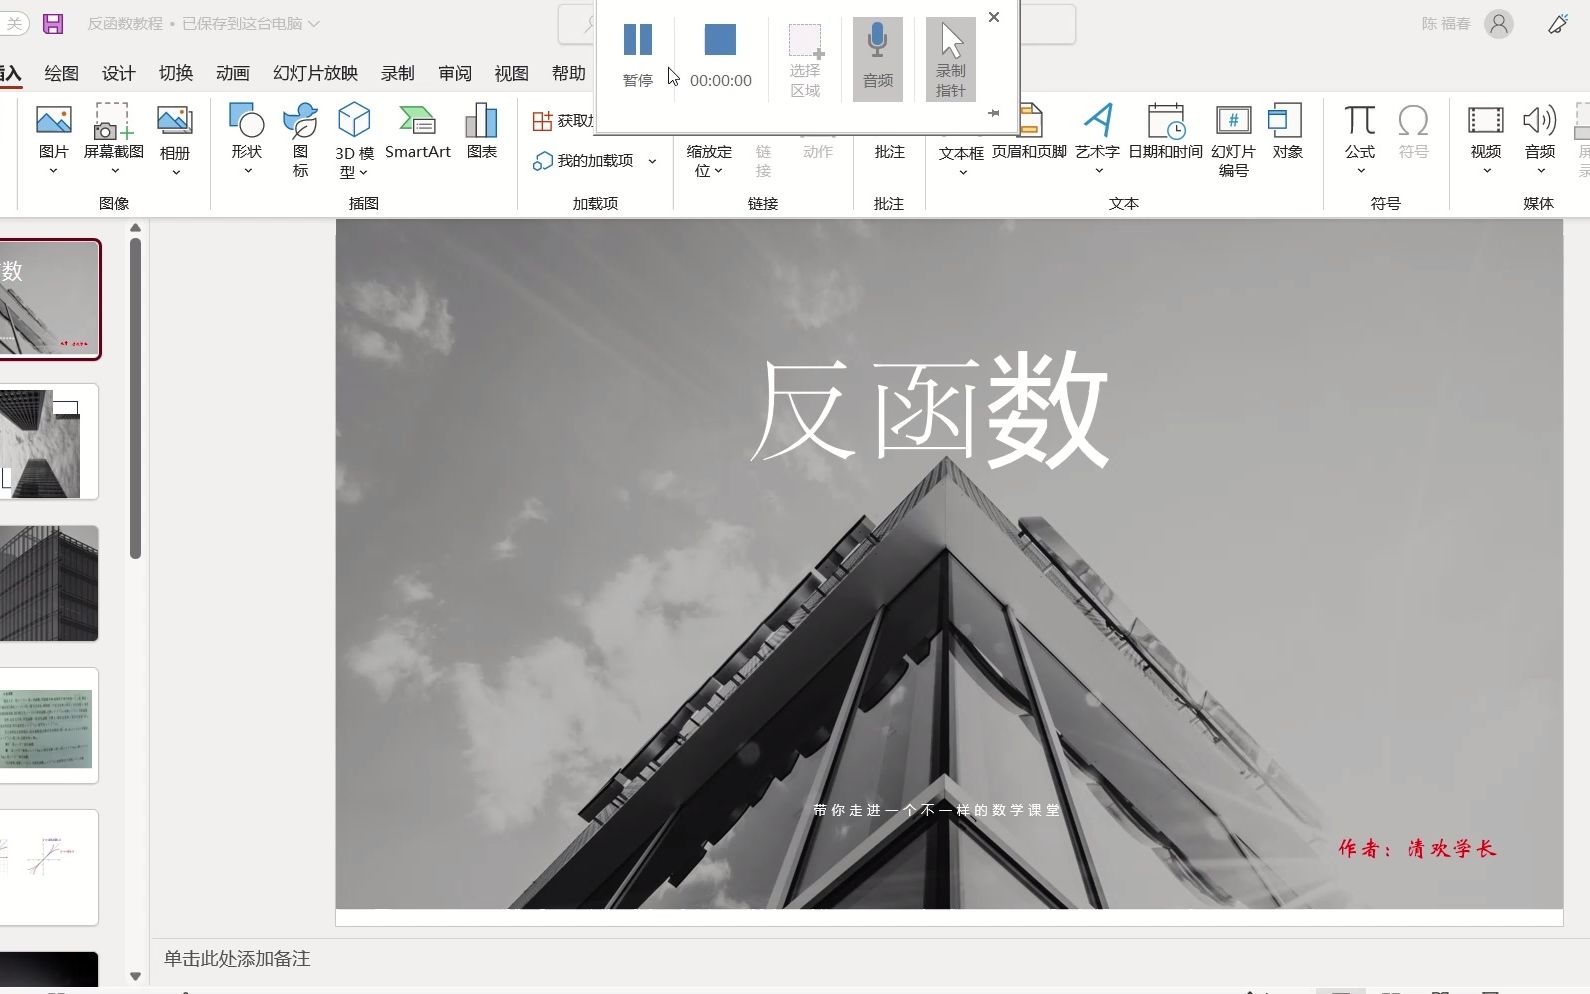The image size is (1590, 994).
Task: Click the 屏幕截图 screenshot icon
Action: [x=113, y=121]
